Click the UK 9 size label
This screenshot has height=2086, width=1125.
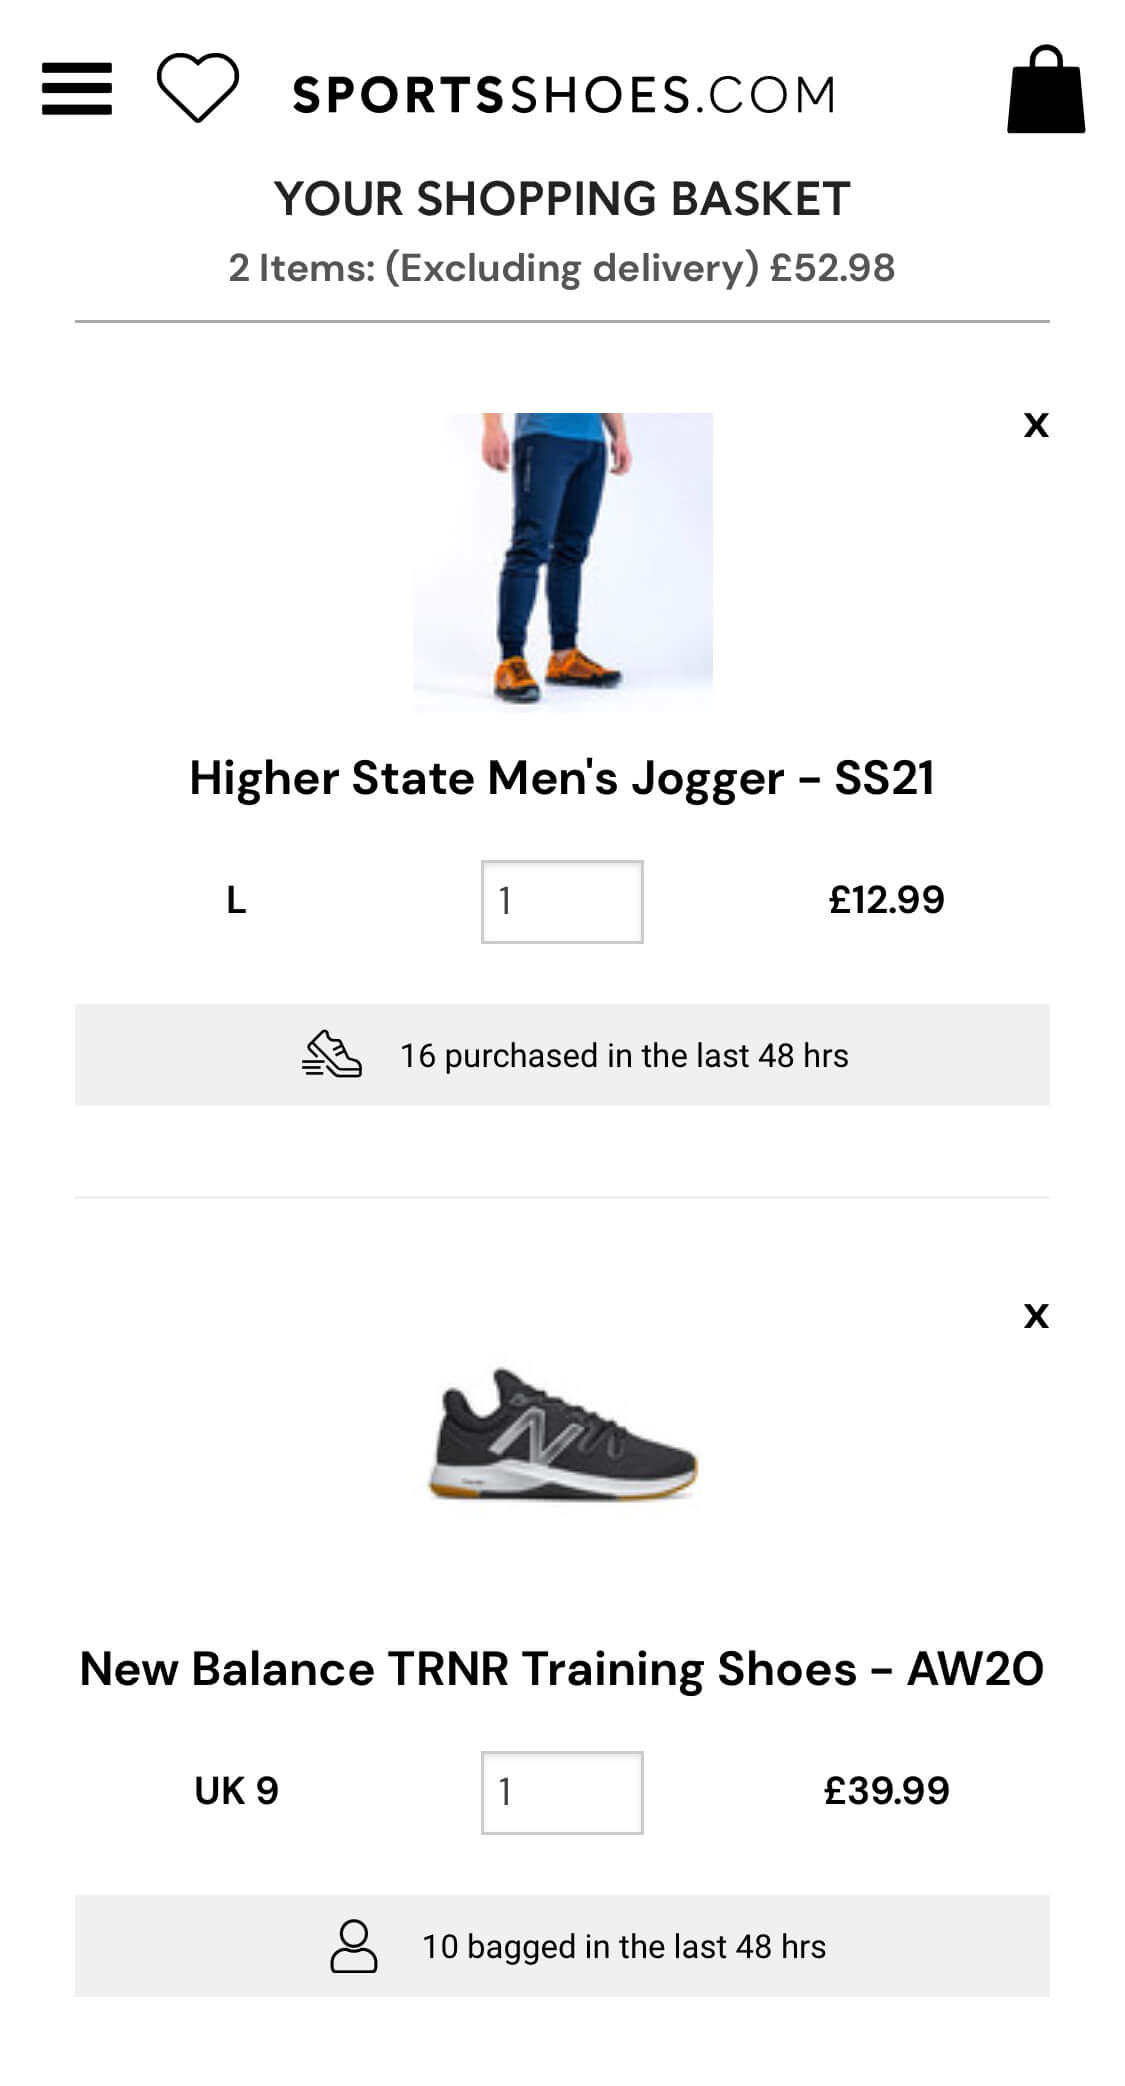coord(237,1791)
